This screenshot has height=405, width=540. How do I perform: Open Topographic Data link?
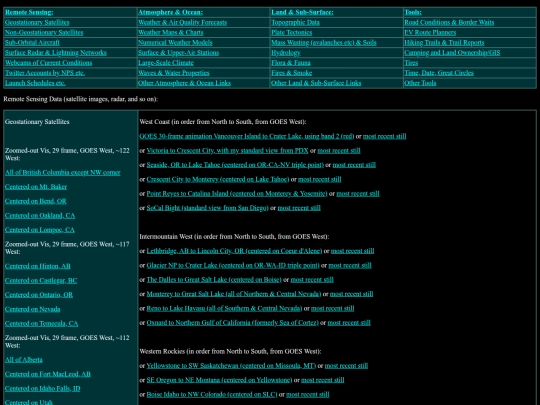point(295,22)
